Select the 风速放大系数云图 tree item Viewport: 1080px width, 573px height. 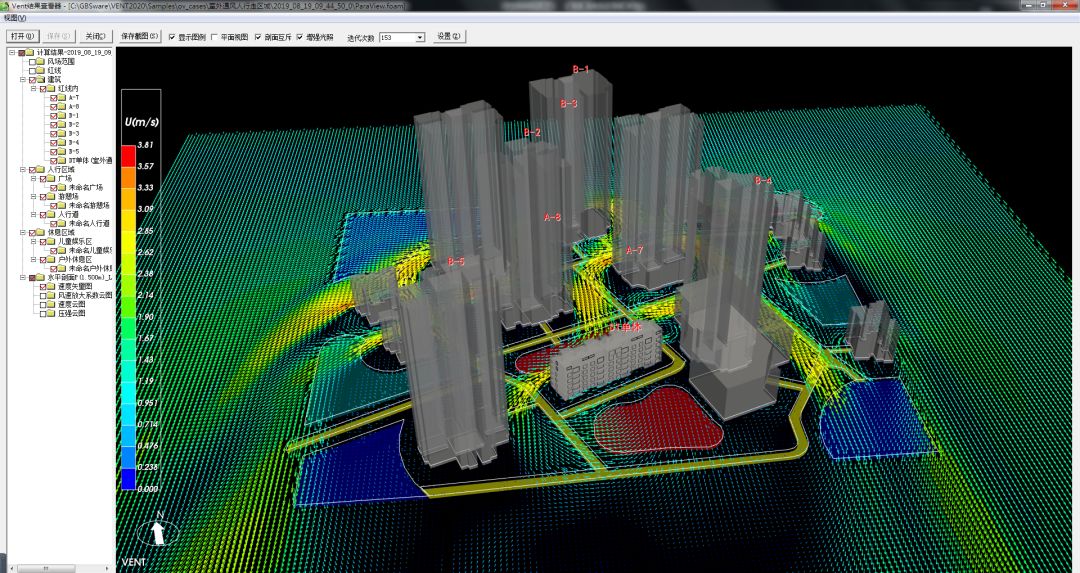point(84,295)
